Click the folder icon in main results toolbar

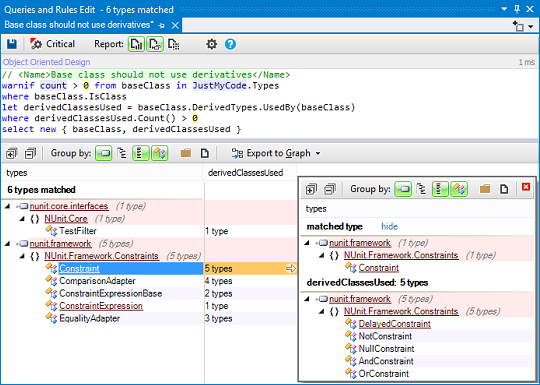click(186, 153)
